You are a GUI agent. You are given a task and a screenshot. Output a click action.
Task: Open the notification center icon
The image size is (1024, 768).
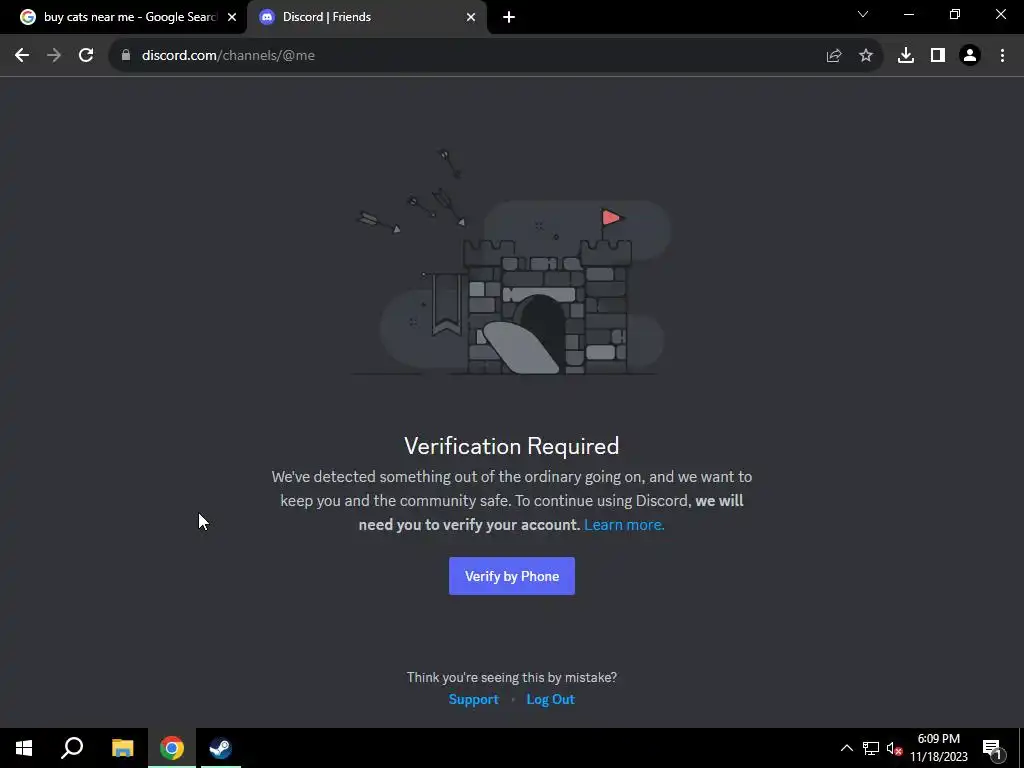tap(992, 748)
